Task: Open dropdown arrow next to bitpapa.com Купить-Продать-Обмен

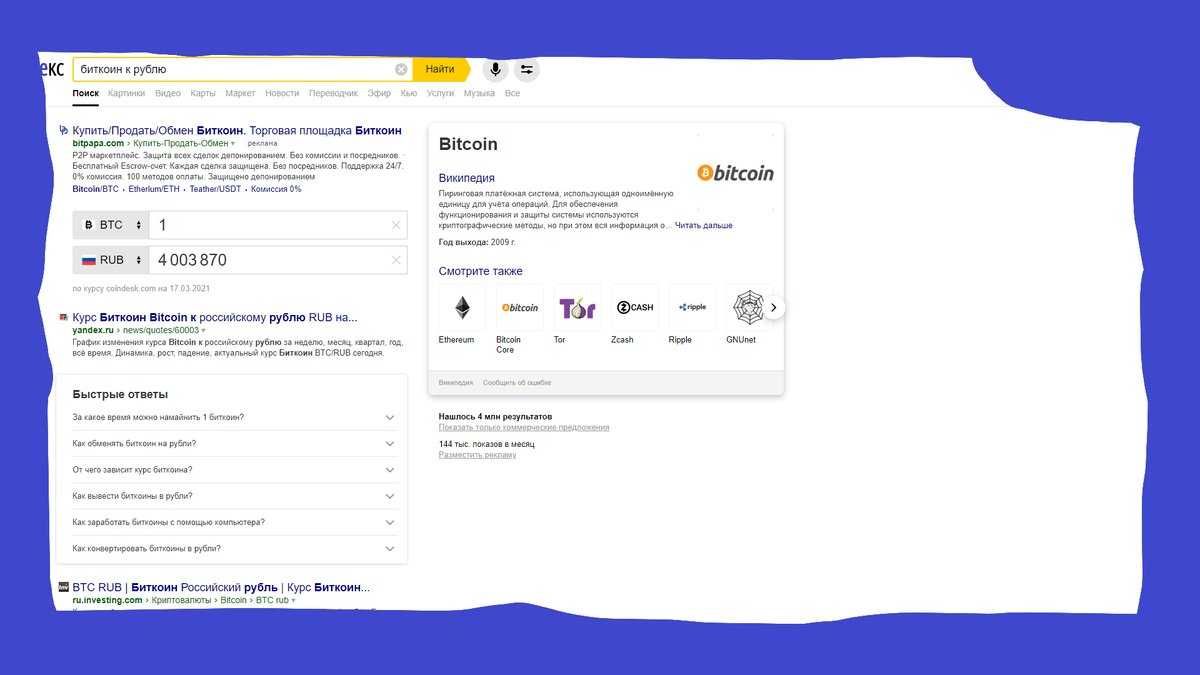Action: click(x=233, y=144)
